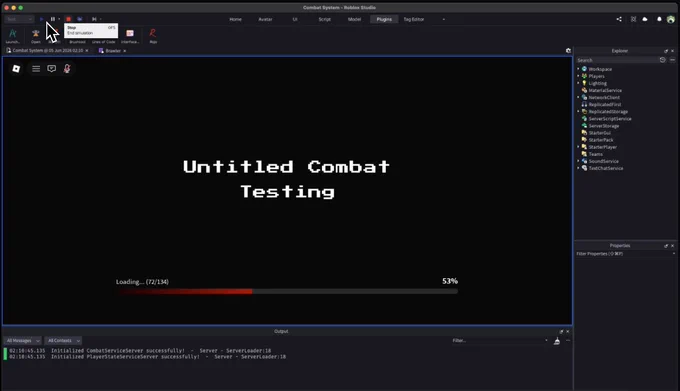Open the notifications bell icon
680x391 pixels.
coord(659,19)
